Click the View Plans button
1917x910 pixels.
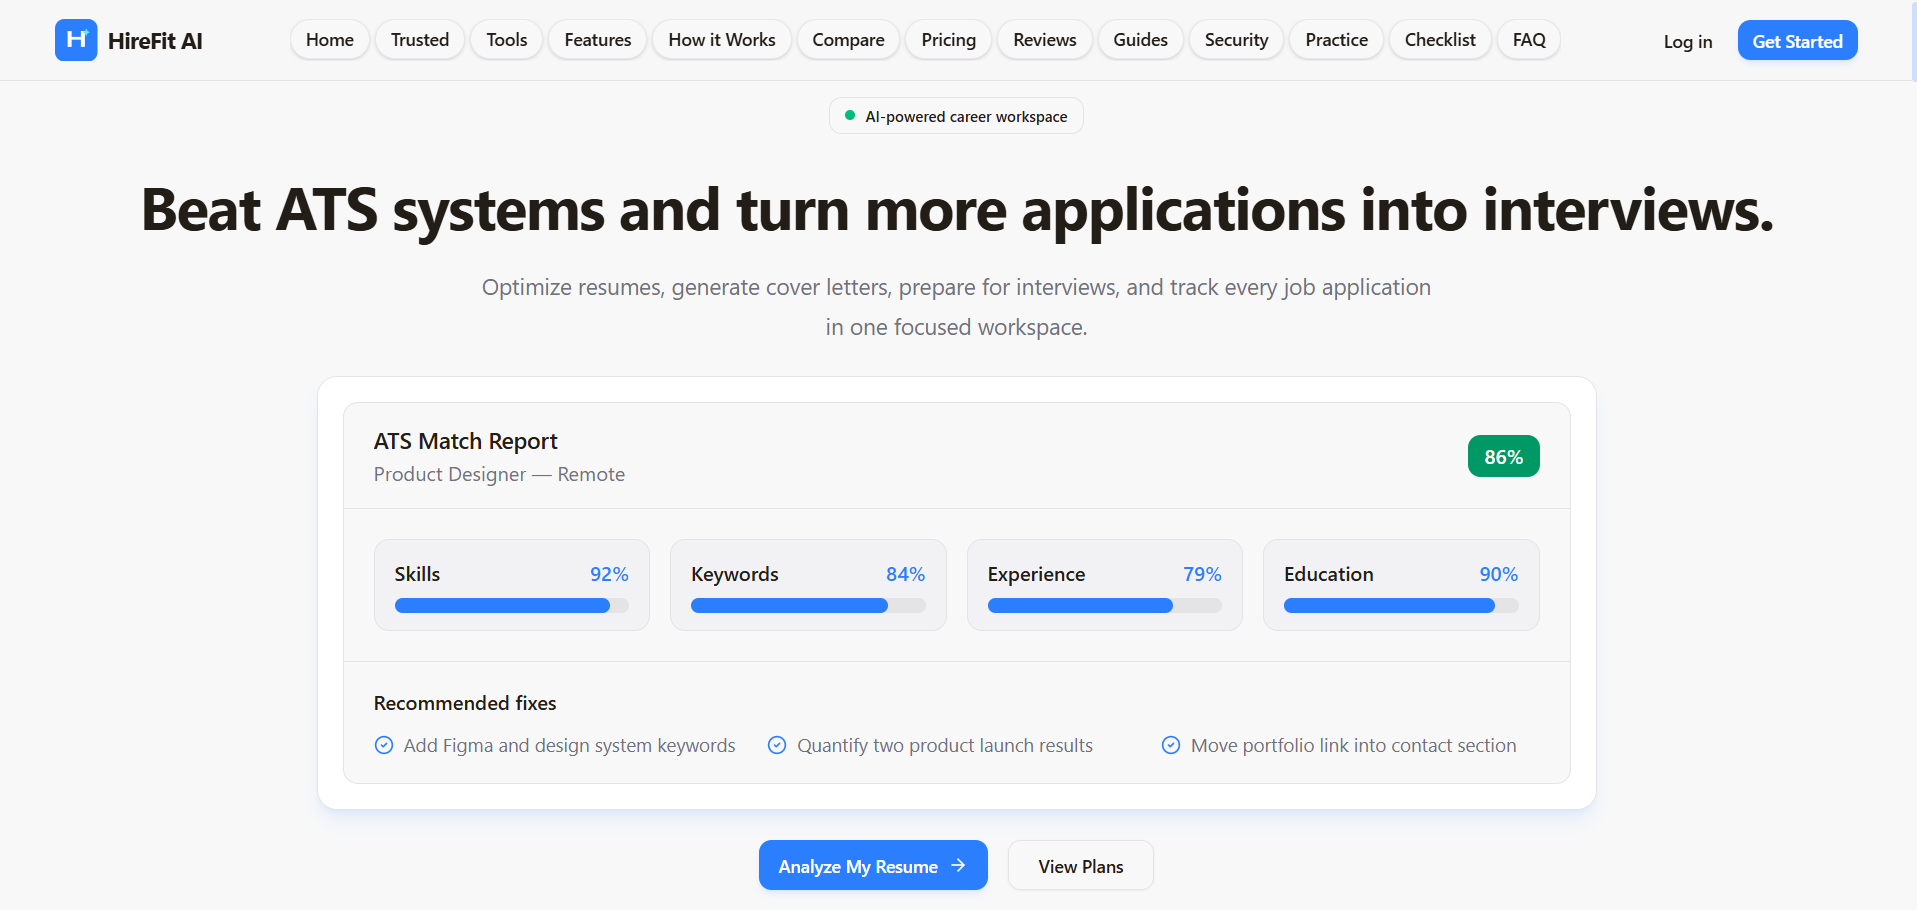point(1081,865)
